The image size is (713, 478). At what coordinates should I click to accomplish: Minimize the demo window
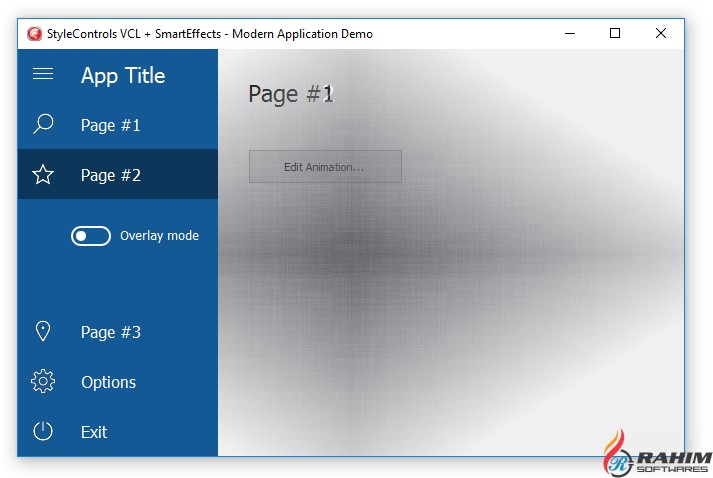pos(569,33)
